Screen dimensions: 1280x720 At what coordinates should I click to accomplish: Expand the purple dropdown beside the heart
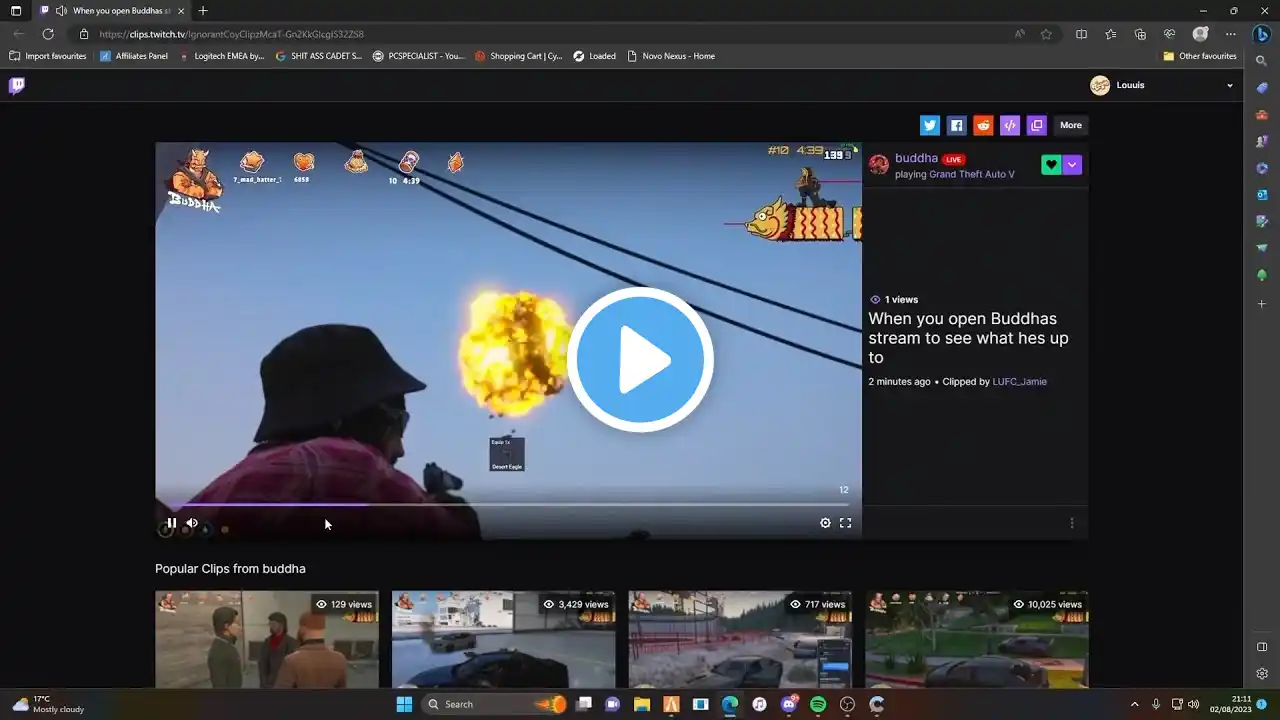(1072, 165)
